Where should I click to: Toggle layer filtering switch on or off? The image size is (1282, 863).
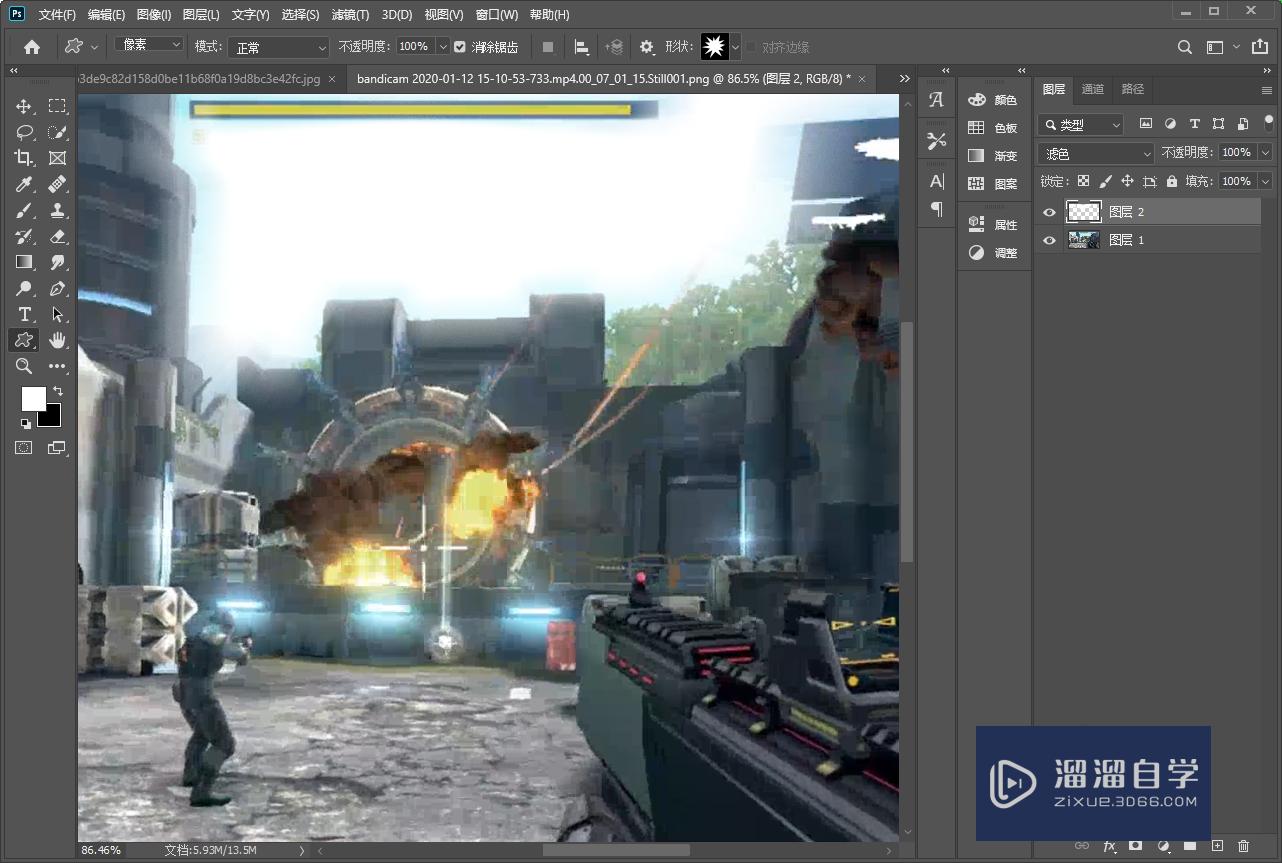pyautogui.click(x=1269, y=122)
